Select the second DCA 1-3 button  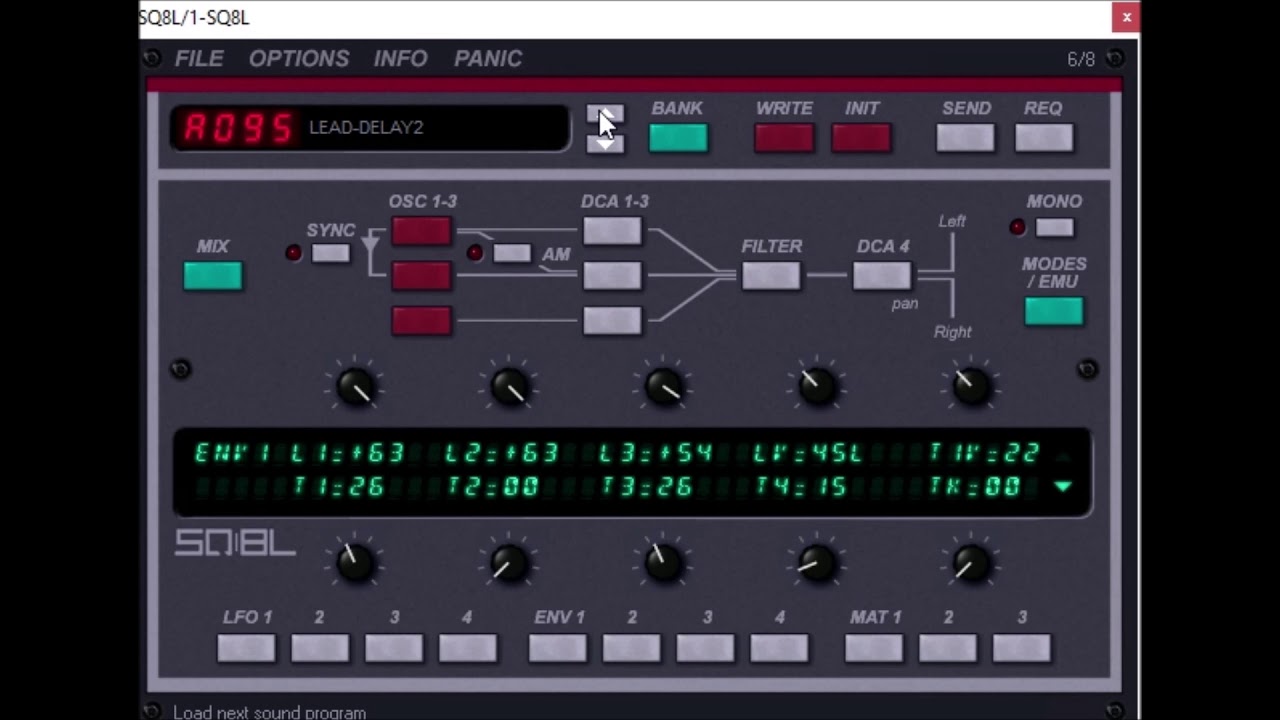(612, 275)
